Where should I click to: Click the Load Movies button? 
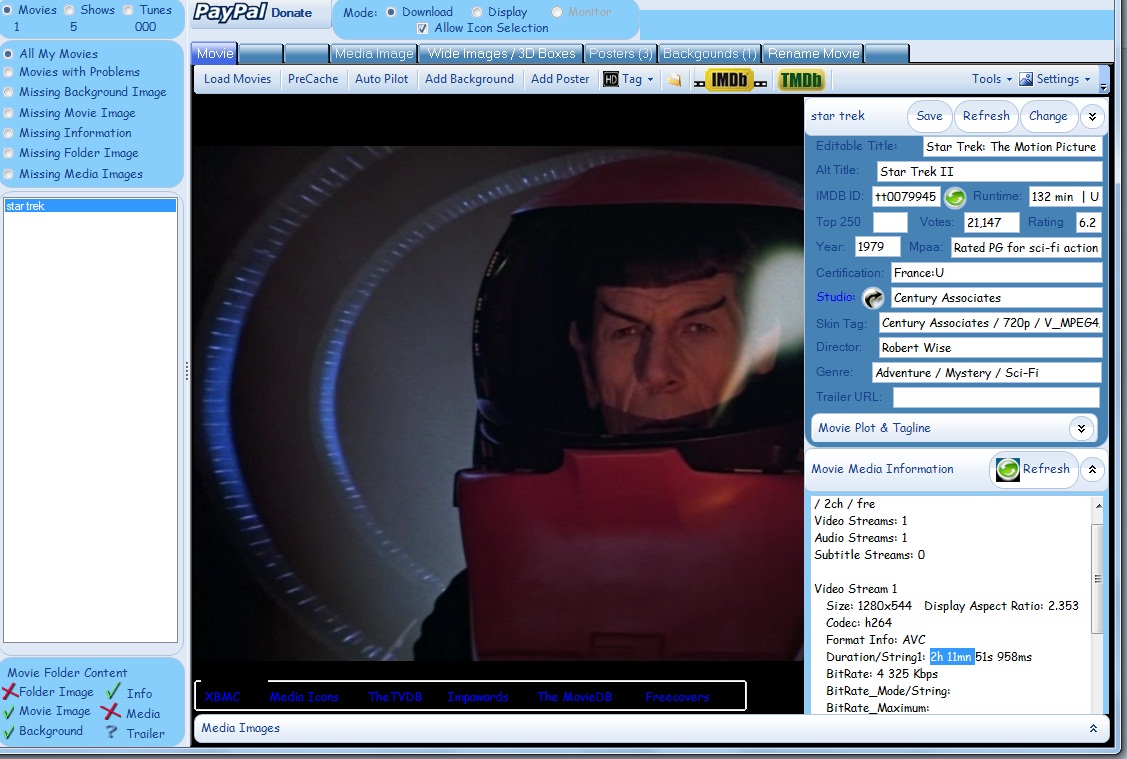237,79
